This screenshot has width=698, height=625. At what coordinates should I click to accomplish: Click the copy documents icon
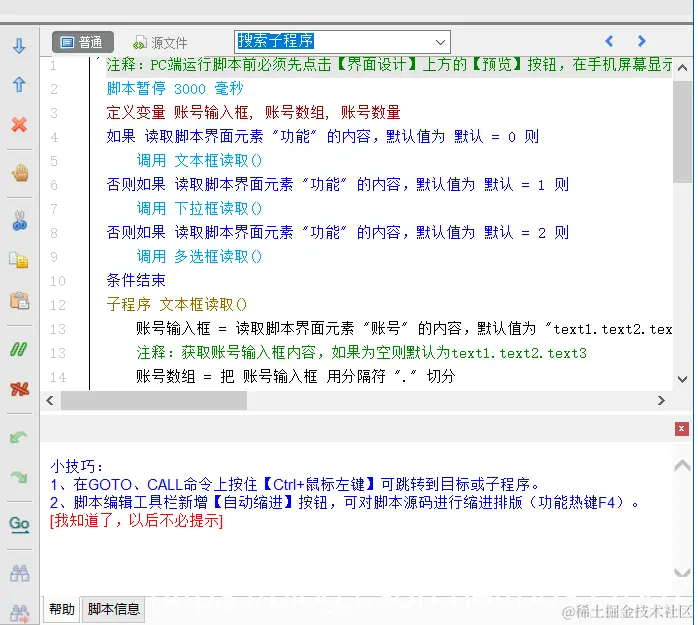(x=19, y=260)
